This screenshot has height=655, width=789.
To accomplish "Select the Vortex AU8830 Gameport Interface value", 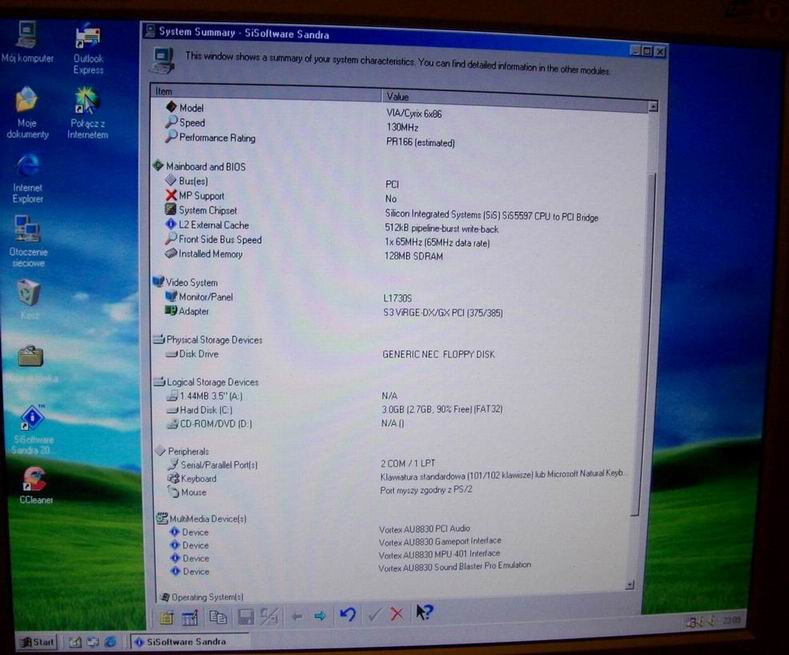I will coord(440,541).
